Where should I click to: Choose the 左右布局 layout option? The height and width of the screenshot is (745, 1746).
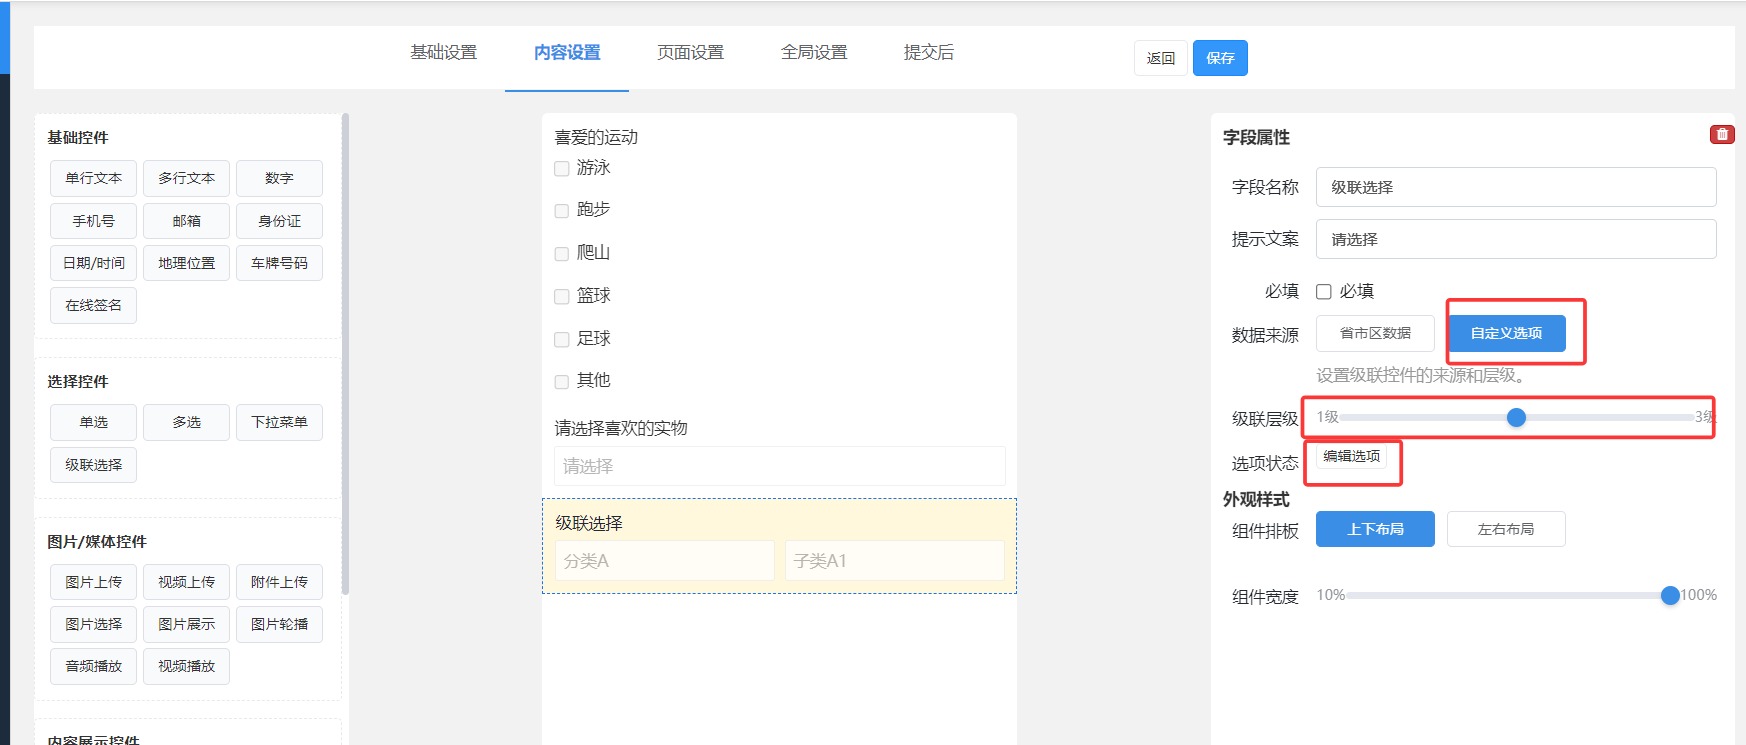click(x=1505, y=529)
